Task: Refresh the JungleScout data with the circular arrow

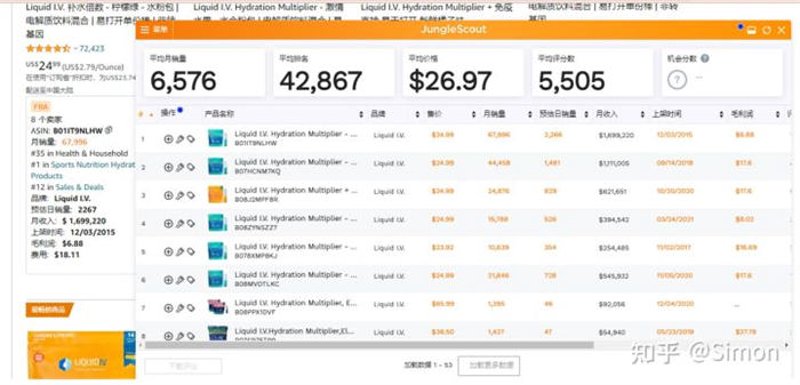Action: tap(766, 30)
